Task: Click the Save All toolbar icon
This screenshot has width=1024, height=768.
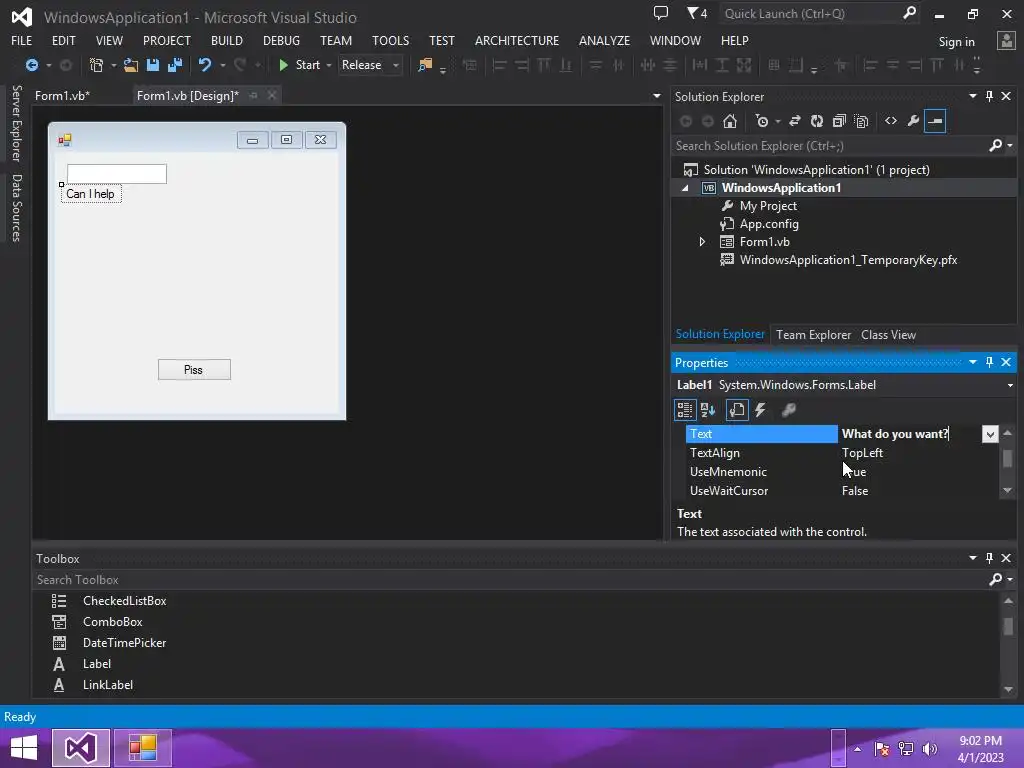Action: point(175,65)
